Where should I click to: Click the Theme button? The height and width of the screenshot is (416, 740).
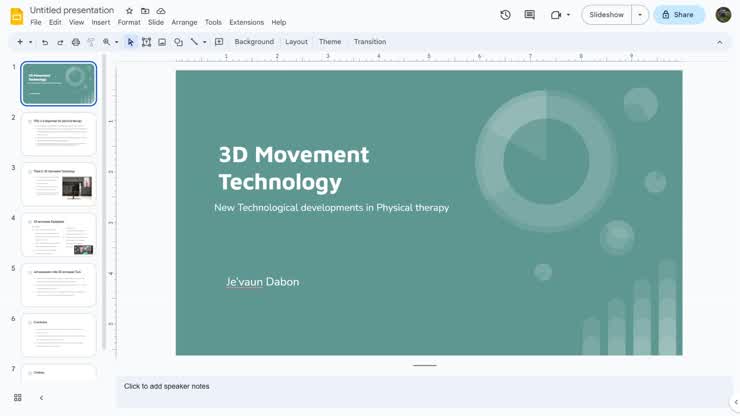330,42
